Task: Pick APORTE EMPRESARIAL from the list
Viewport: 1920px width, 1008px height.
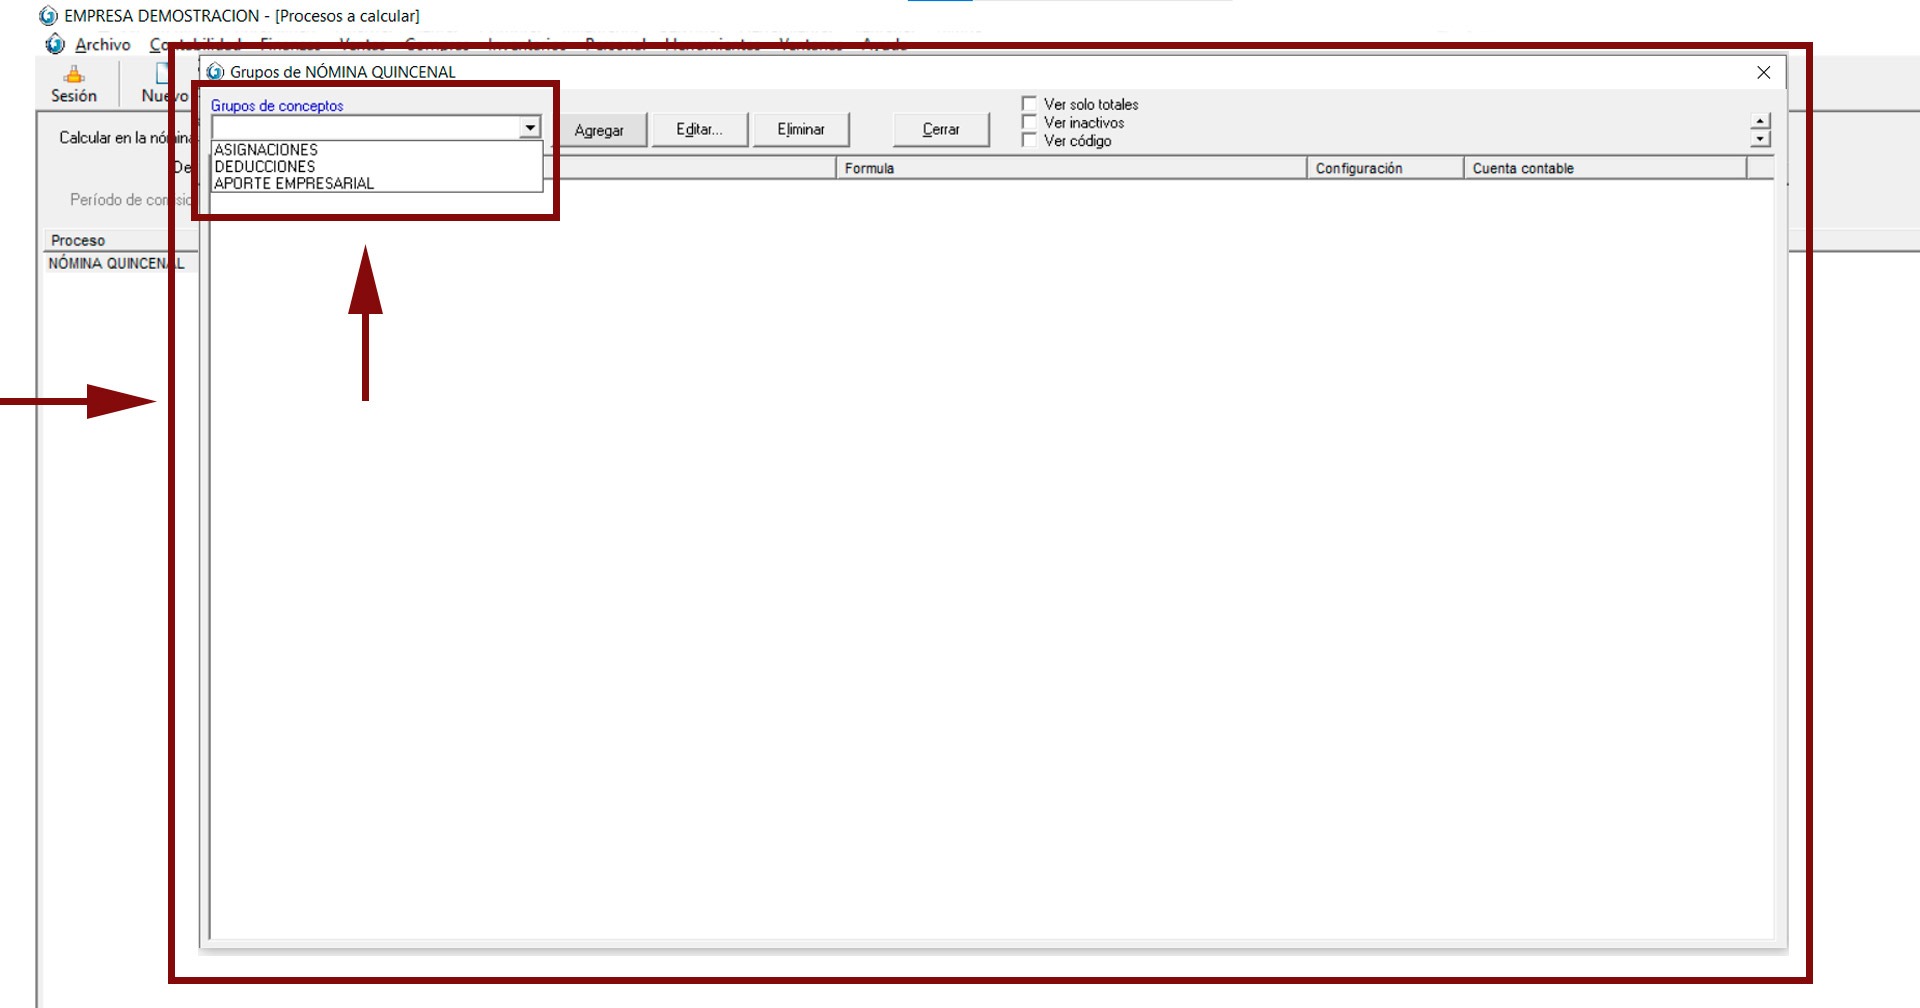Action: (294, 184)
